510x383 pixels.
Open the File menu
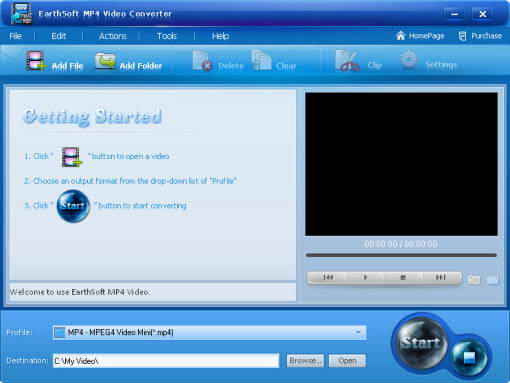pyautogui.click(x=15, y=36)
